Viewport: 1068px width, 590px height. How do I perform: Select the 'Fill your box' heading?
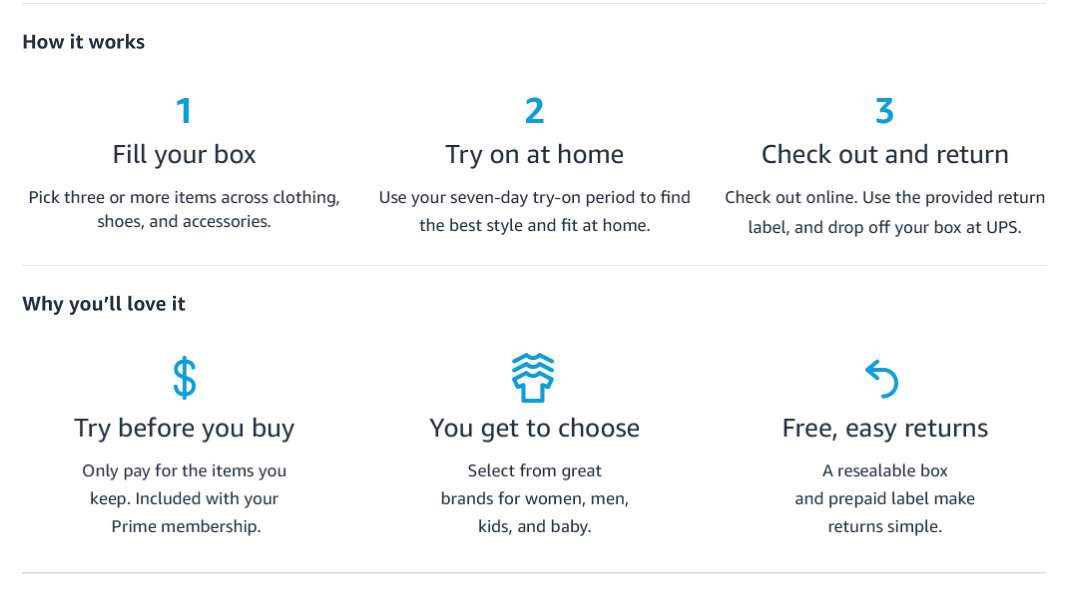(x=184, y=155)
